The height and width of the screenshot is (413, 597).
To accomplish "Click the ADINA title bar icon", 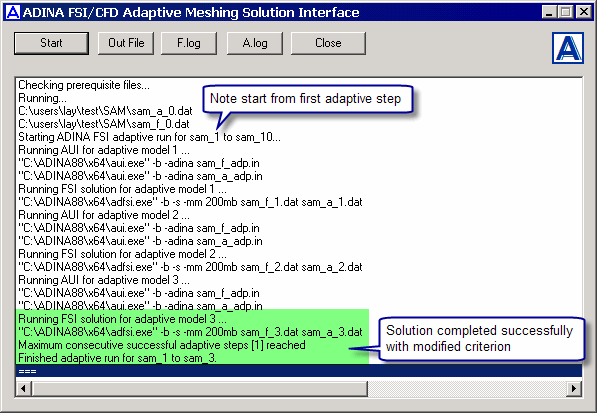I will pos(13,12).
